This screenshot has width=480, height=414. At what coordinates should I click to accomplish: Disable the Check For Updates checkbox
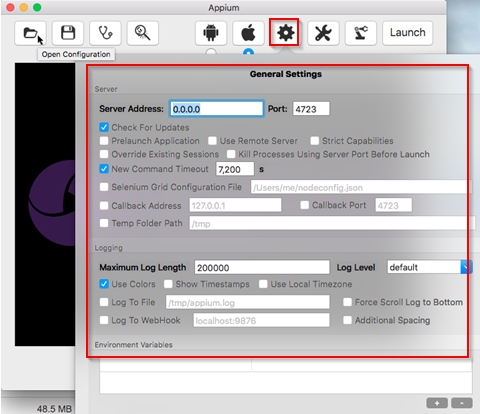coord(104,127)
